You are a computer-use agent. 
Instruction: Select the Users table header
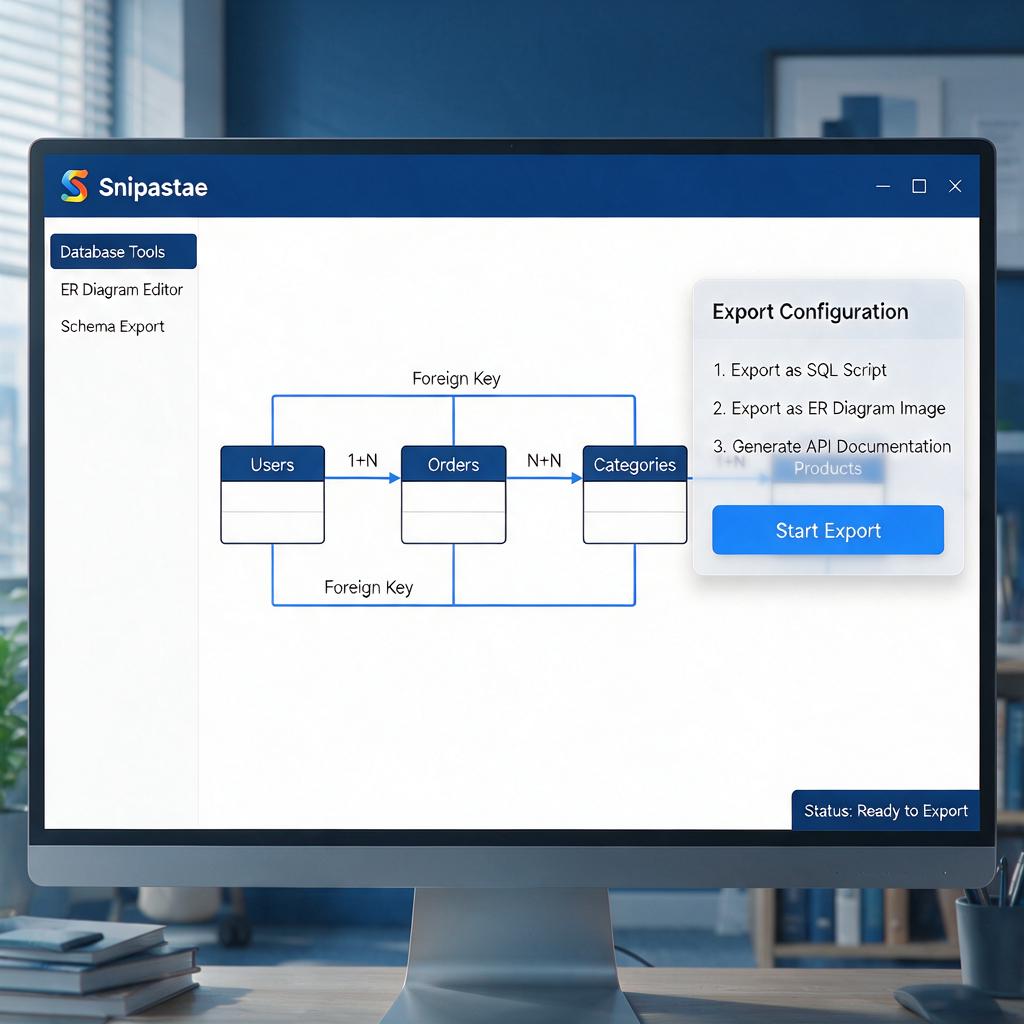pyautogui.click(x=272, y=464)
